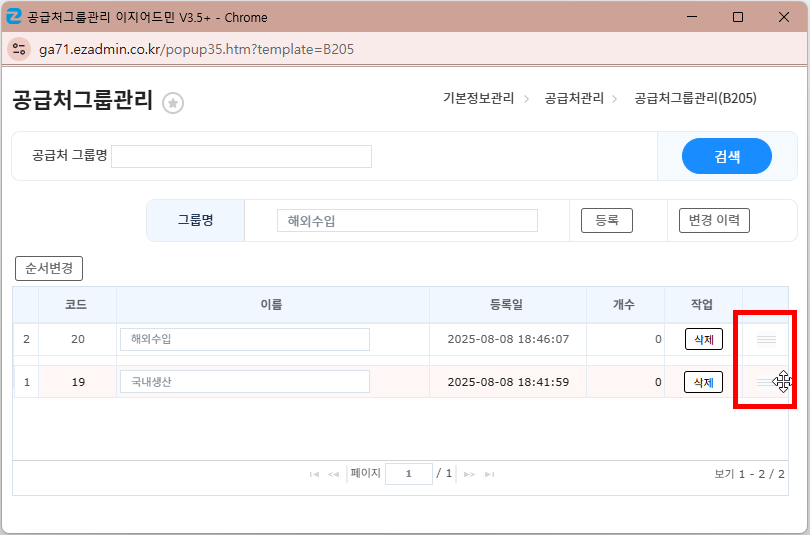Viewport: 810px width, 535px height.
Task: Go to next page pagination icon
Action: (x=469, y=474)
